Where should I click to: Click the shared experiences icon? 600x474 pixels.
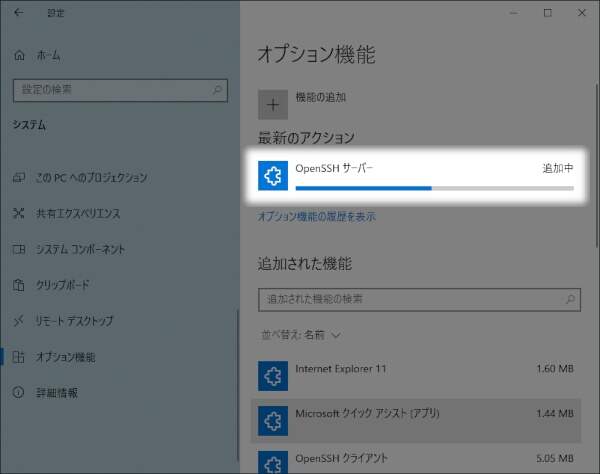click(x=18, y=213)
